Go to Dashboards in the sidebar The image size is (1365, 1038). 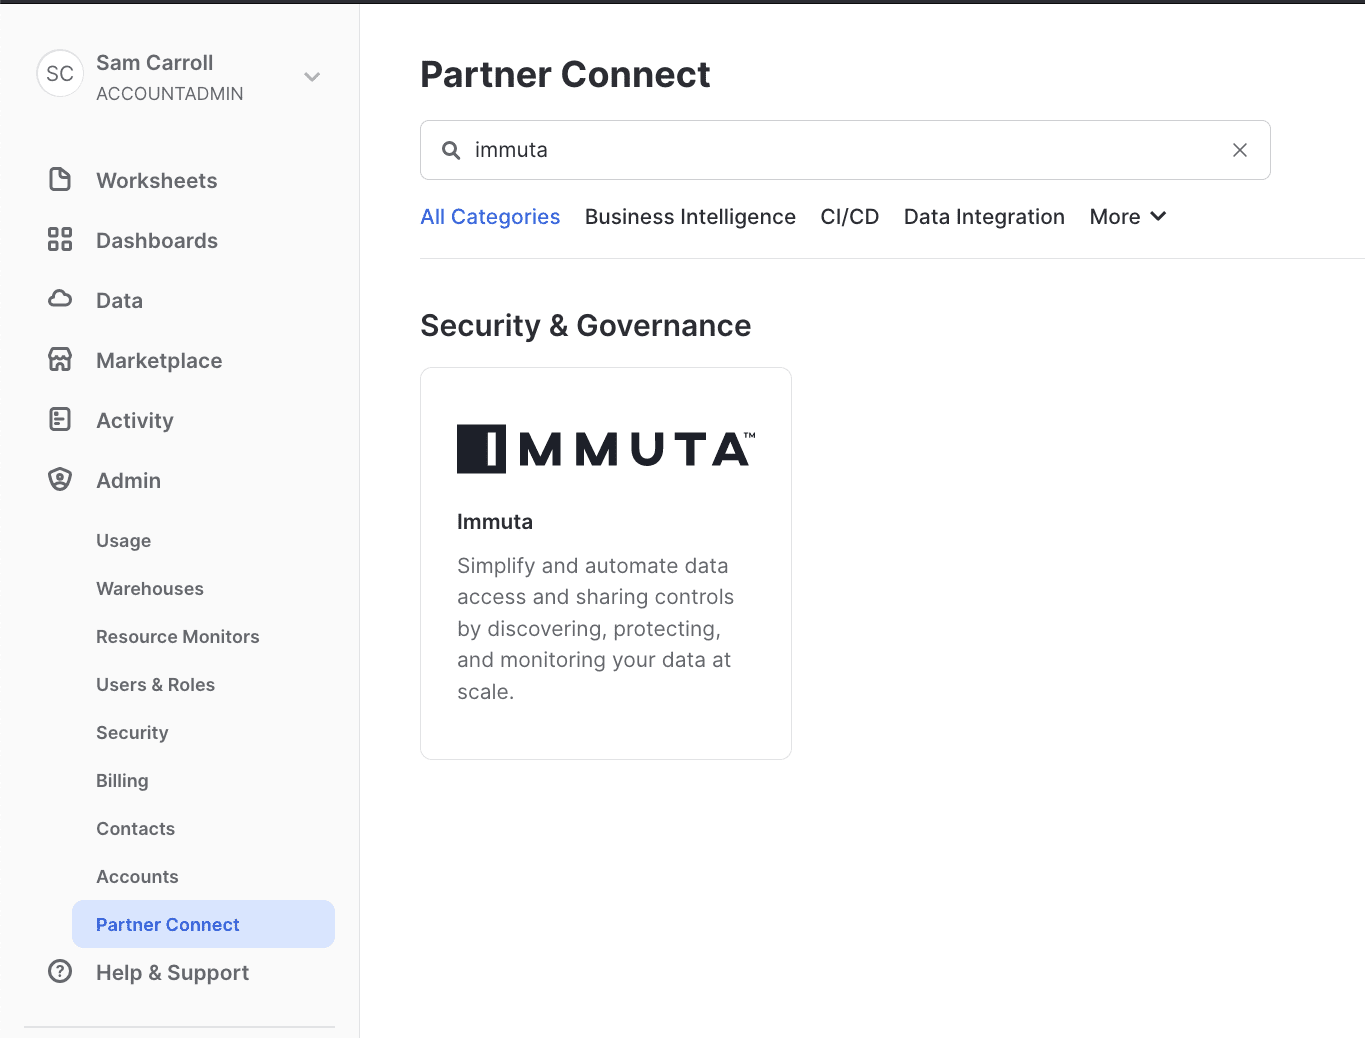[156, 240]
